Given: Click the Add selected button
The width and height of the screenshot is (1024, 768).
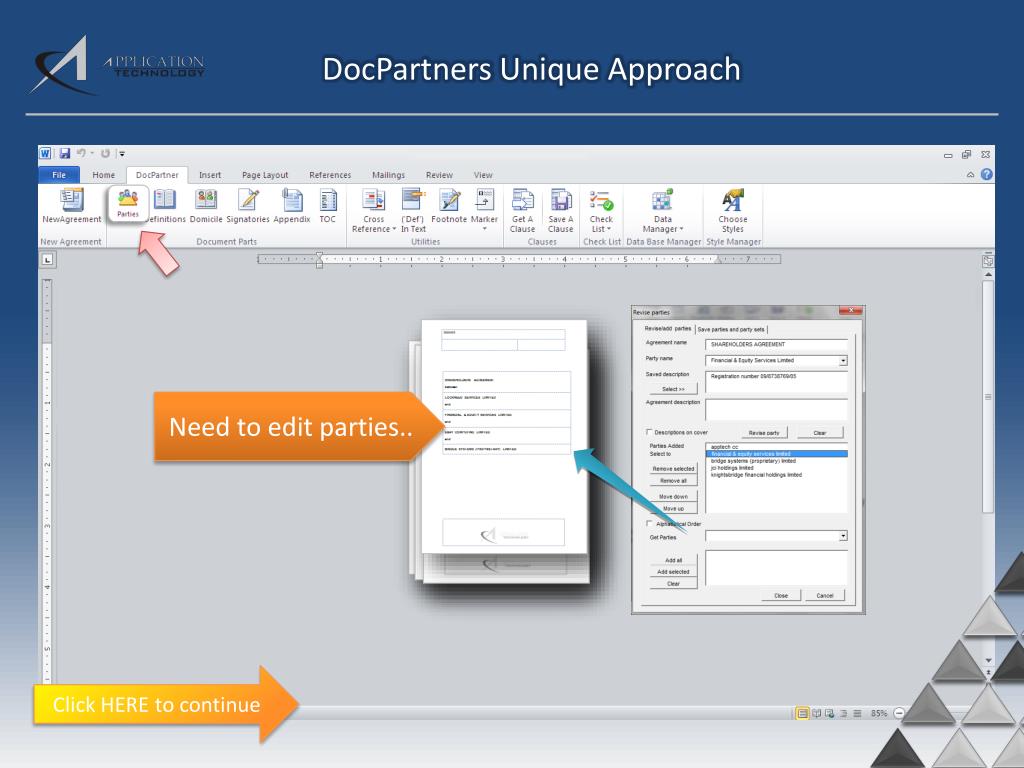Looking at the screenshot, I should 673,572.
